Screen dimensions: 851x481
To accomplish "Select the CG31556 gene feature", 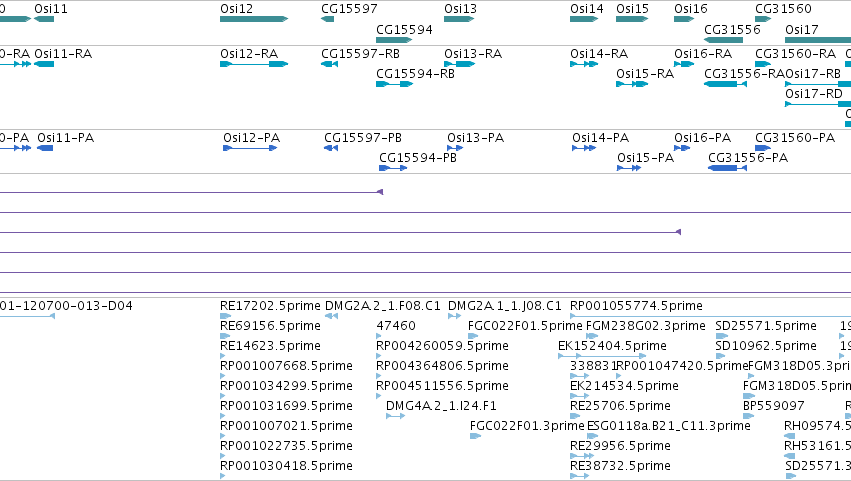I will pyautogui.click(x=723, y=40).
